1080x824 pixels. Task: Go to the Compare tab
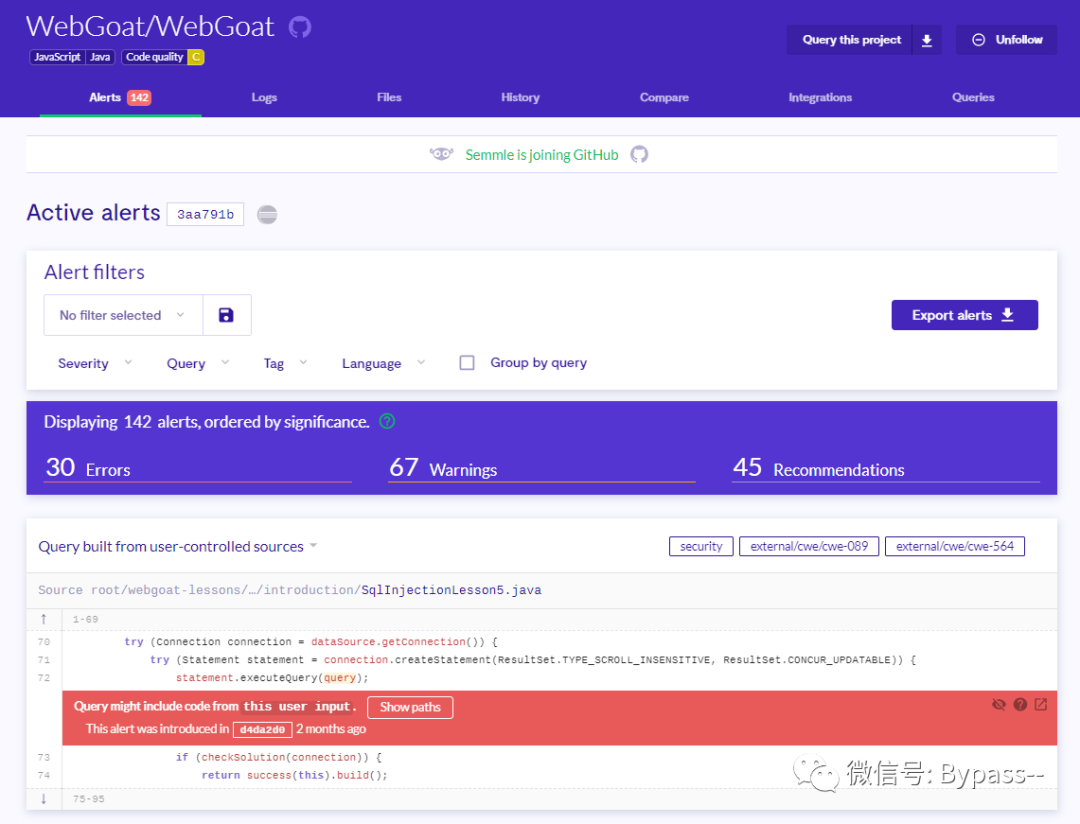664,98
